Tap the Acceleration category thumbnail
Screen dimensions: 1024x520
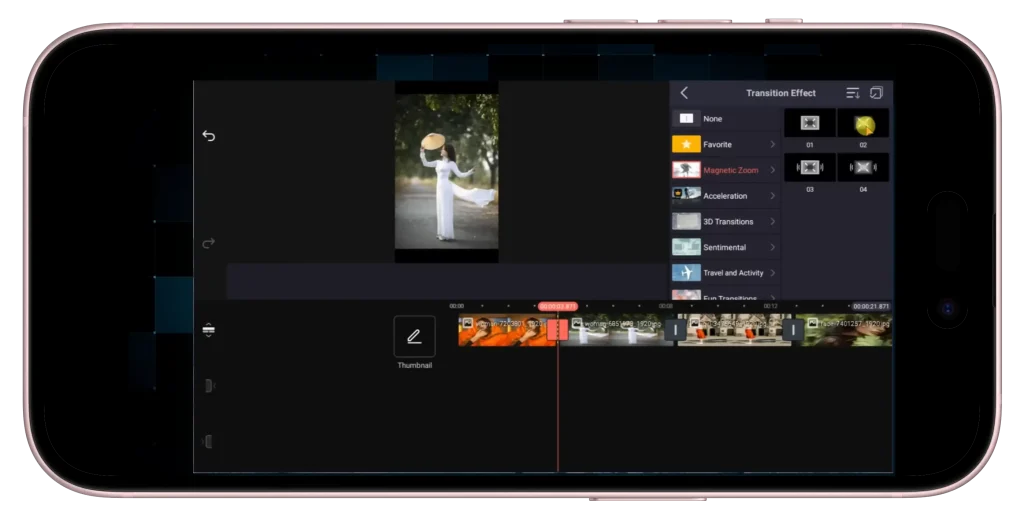tap(686, 195)
